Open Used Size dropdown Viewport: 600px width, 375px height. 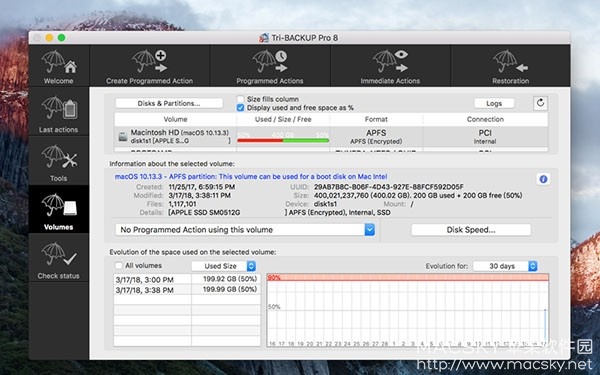point(224,266)
